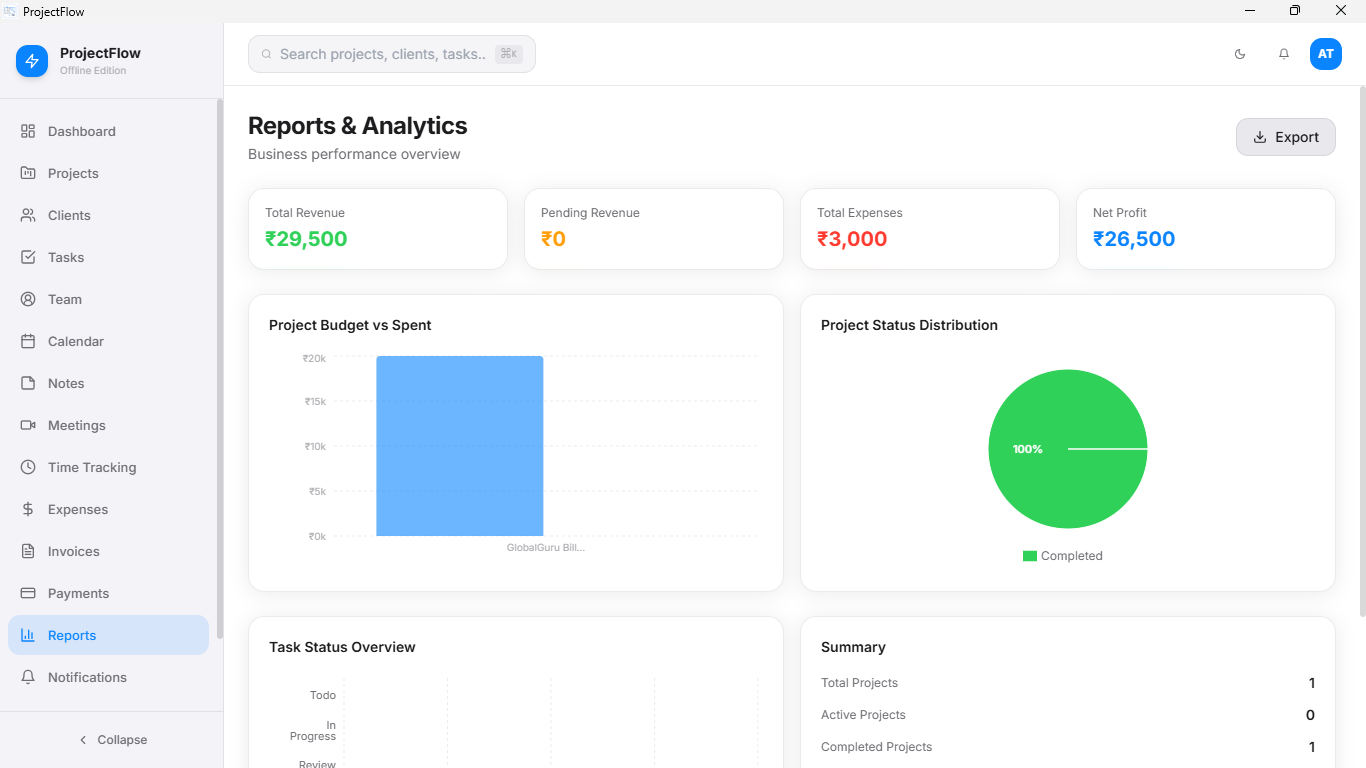Click the Invoices document icon
1366x768 pixels.
[x=28, y=551]
